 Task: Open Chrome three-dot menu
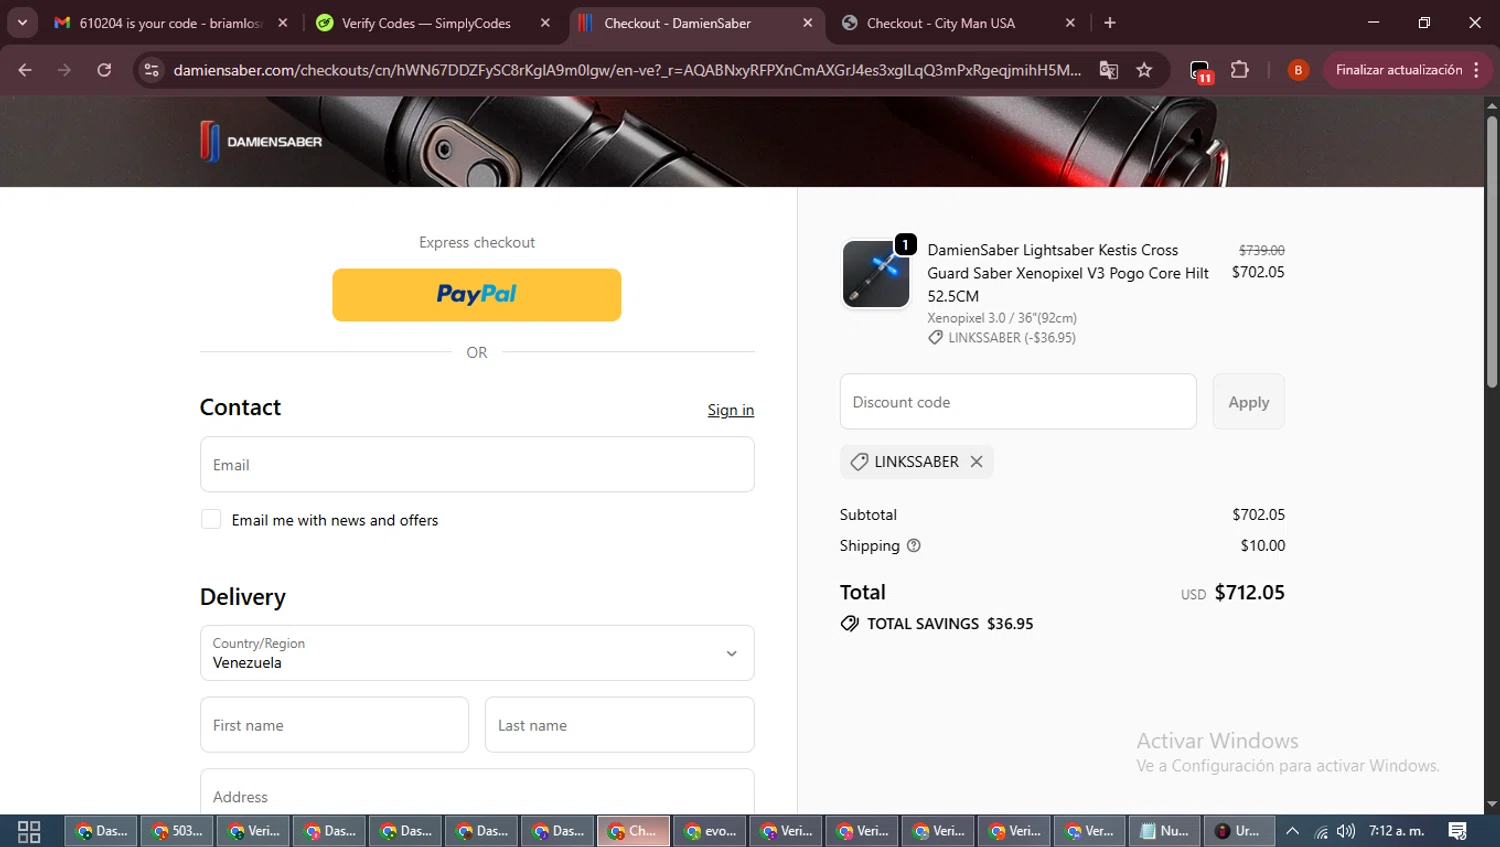pyautogui.click(x=1476, y=70)
